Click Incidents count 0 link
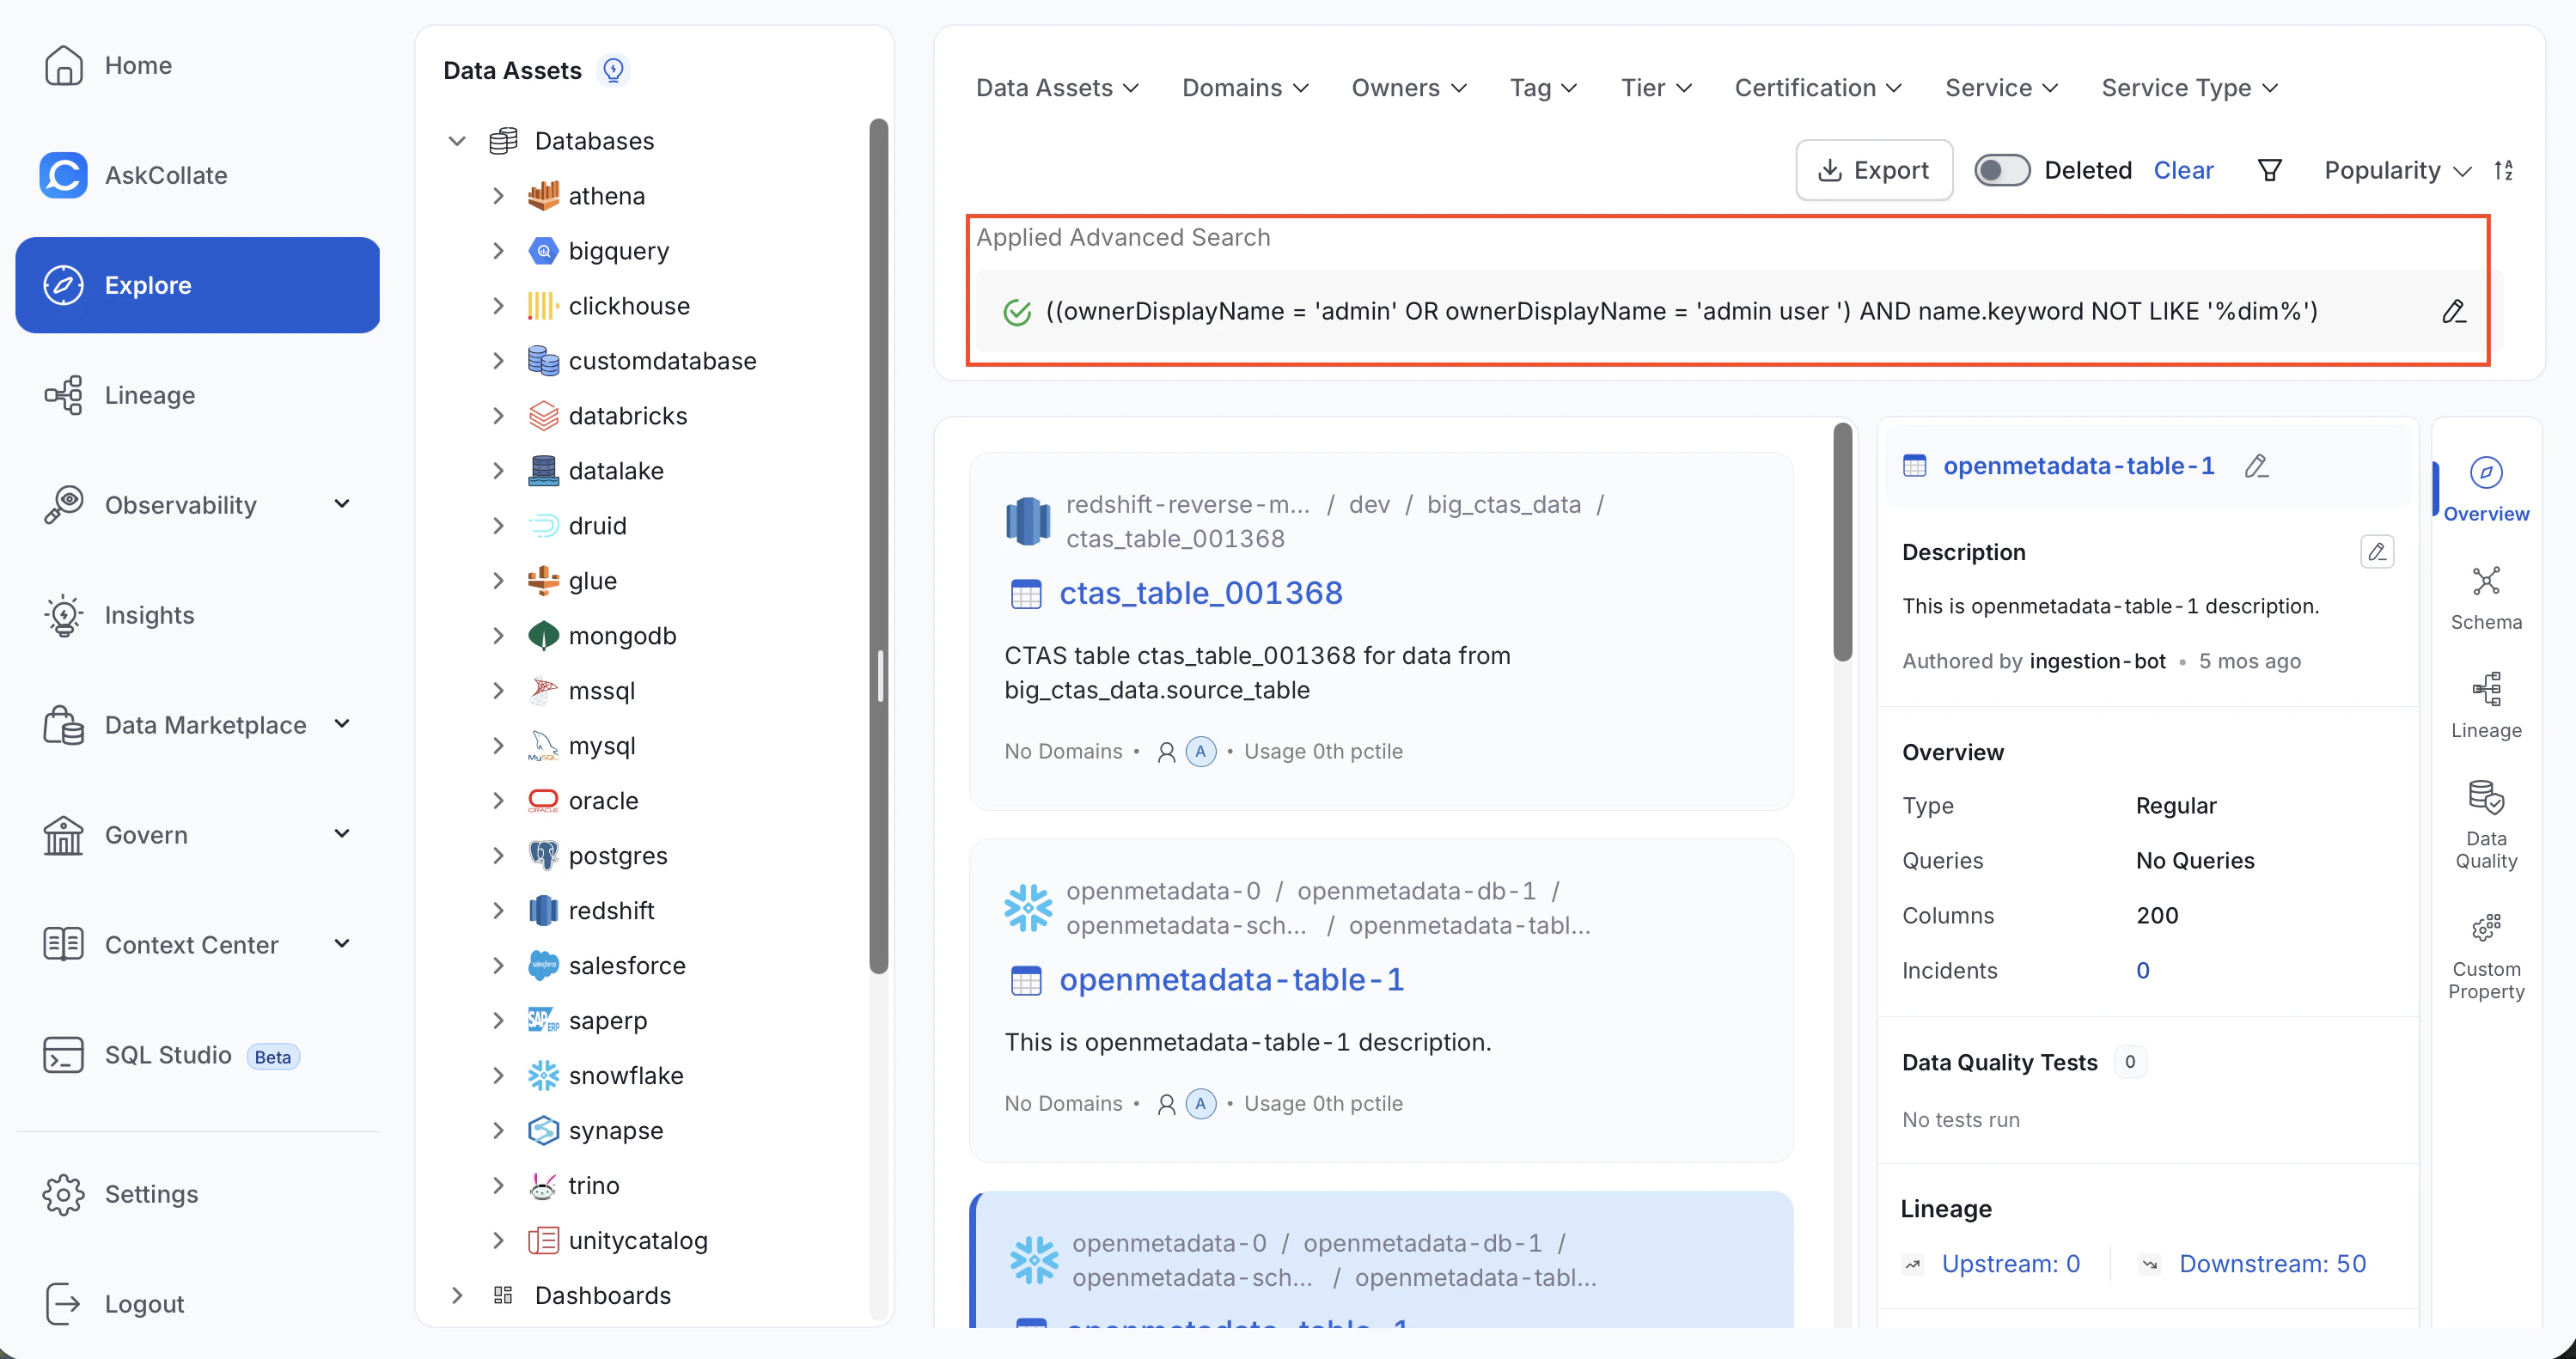This screenshot has width=2576, height=1359. point(2142,971)
